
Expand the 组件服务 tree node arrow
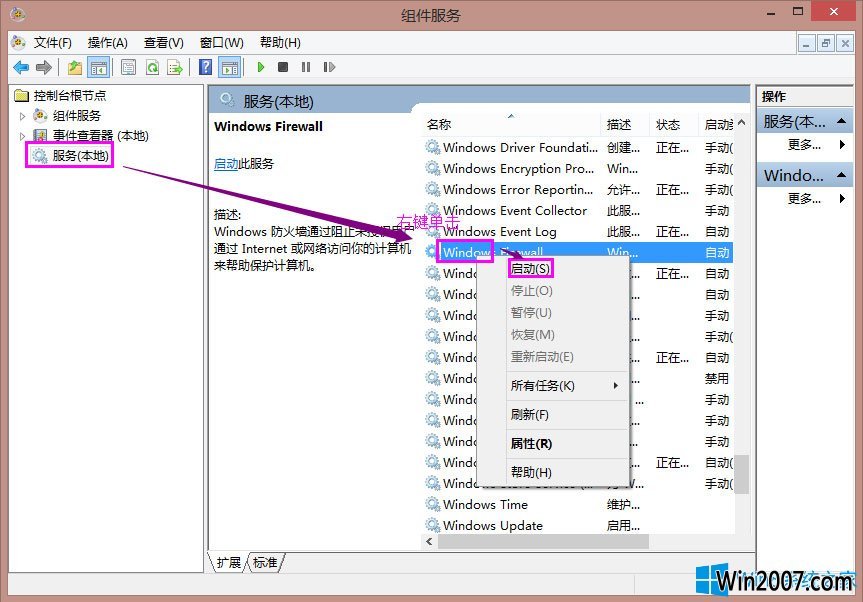click(x=23, y=116)
